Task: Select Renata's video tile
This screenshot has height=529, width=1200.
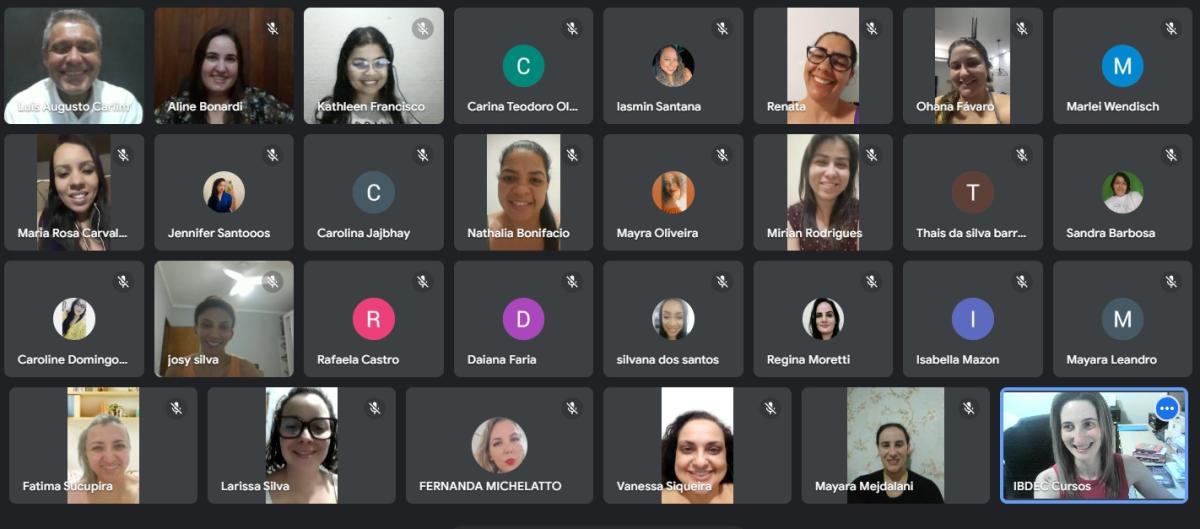Action: point(823,66)
